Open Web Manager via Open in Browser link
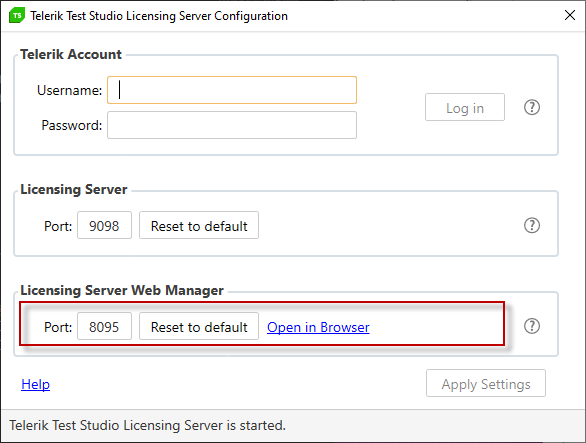This screenshot has width=586, height=443. pyautogui.click(x=318, y=327)
